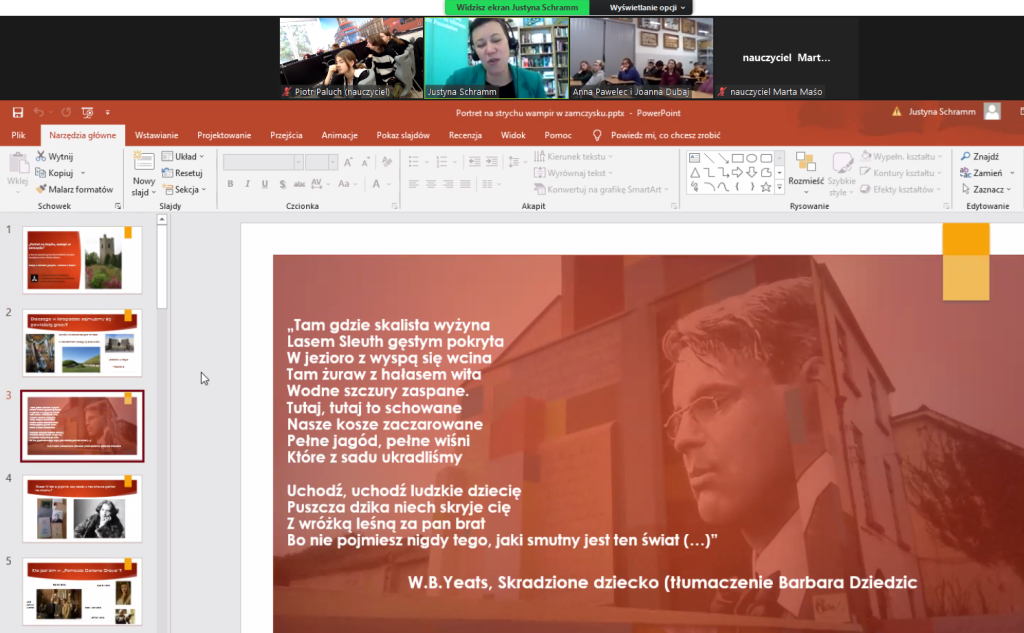Toggle italic formatting button

coord(247,184)
